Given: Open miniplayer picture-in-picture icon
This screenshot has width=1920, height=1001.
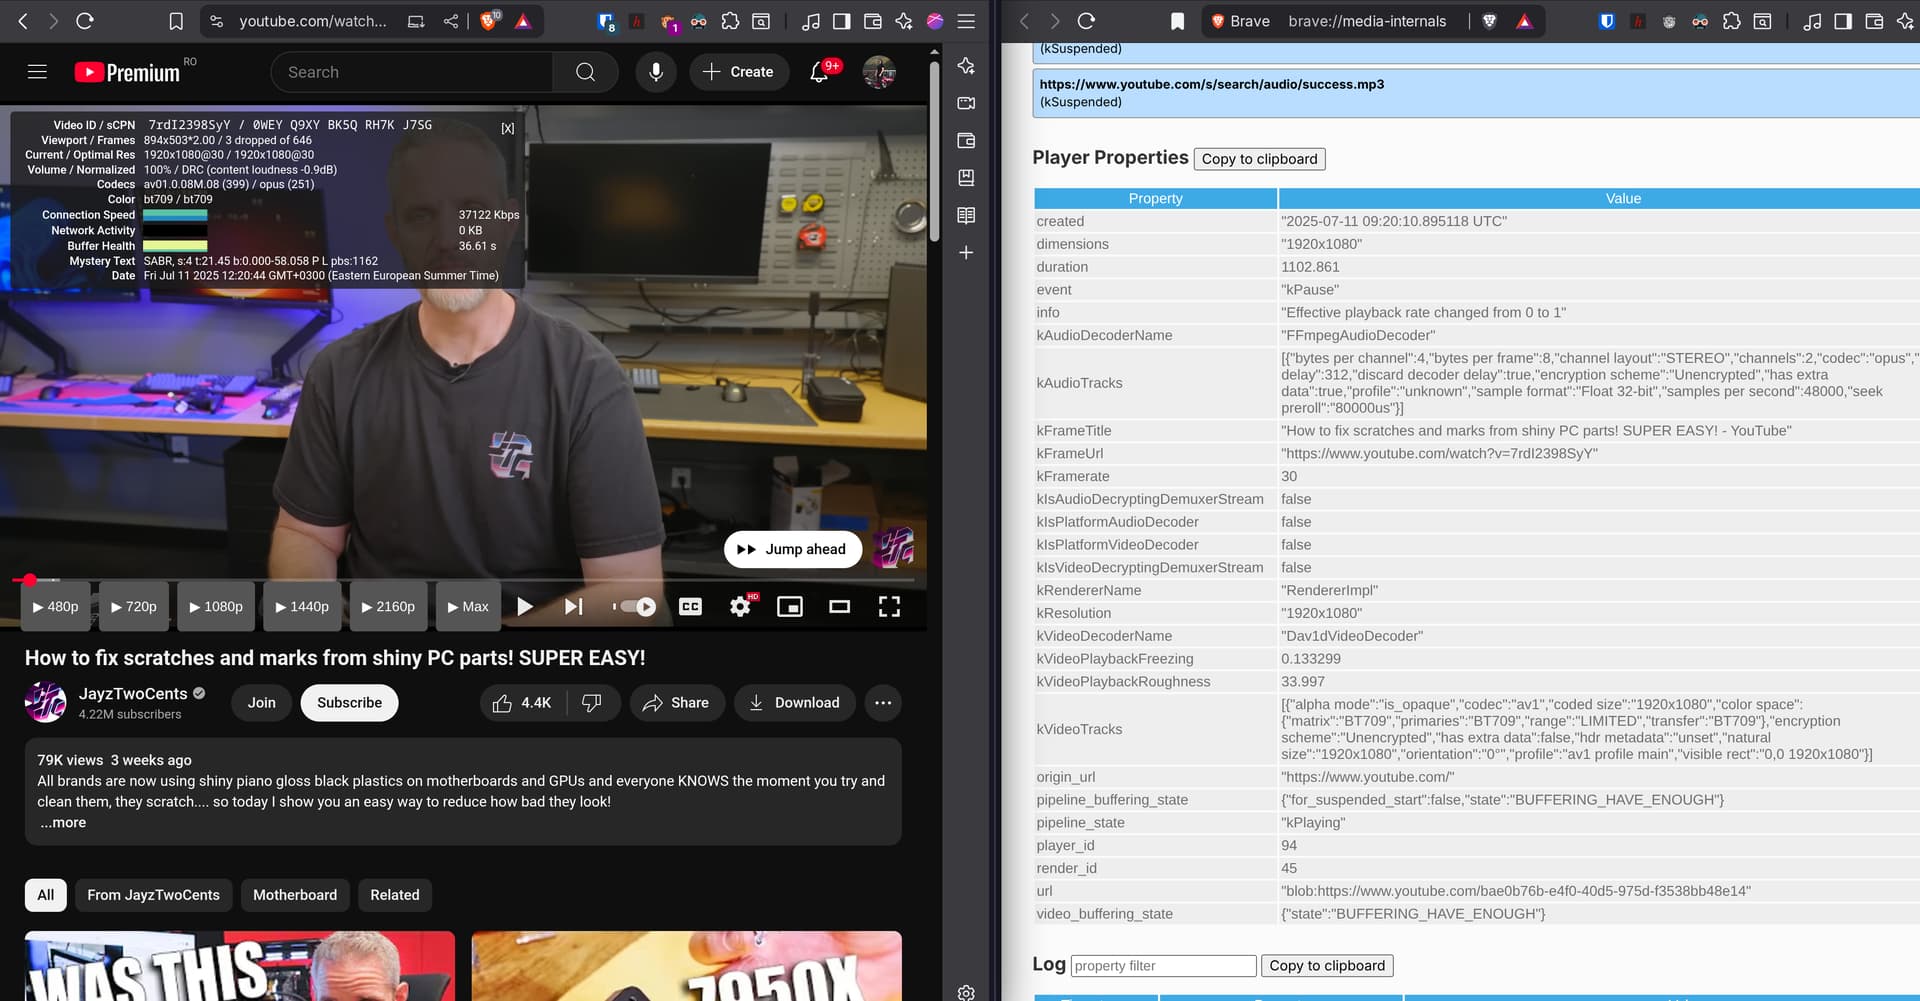Looking at the screenshot, I should tap(790, 607).
